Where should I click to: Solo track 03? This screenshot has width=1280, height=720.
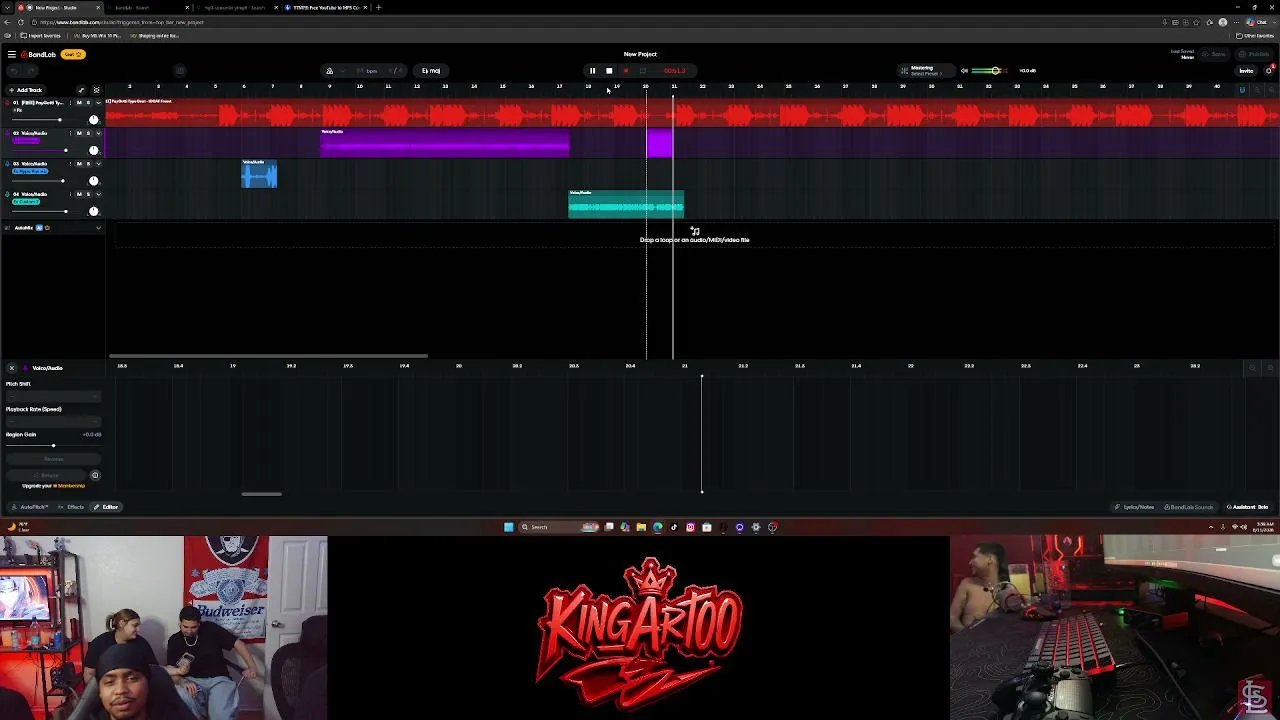pos(88,164)
